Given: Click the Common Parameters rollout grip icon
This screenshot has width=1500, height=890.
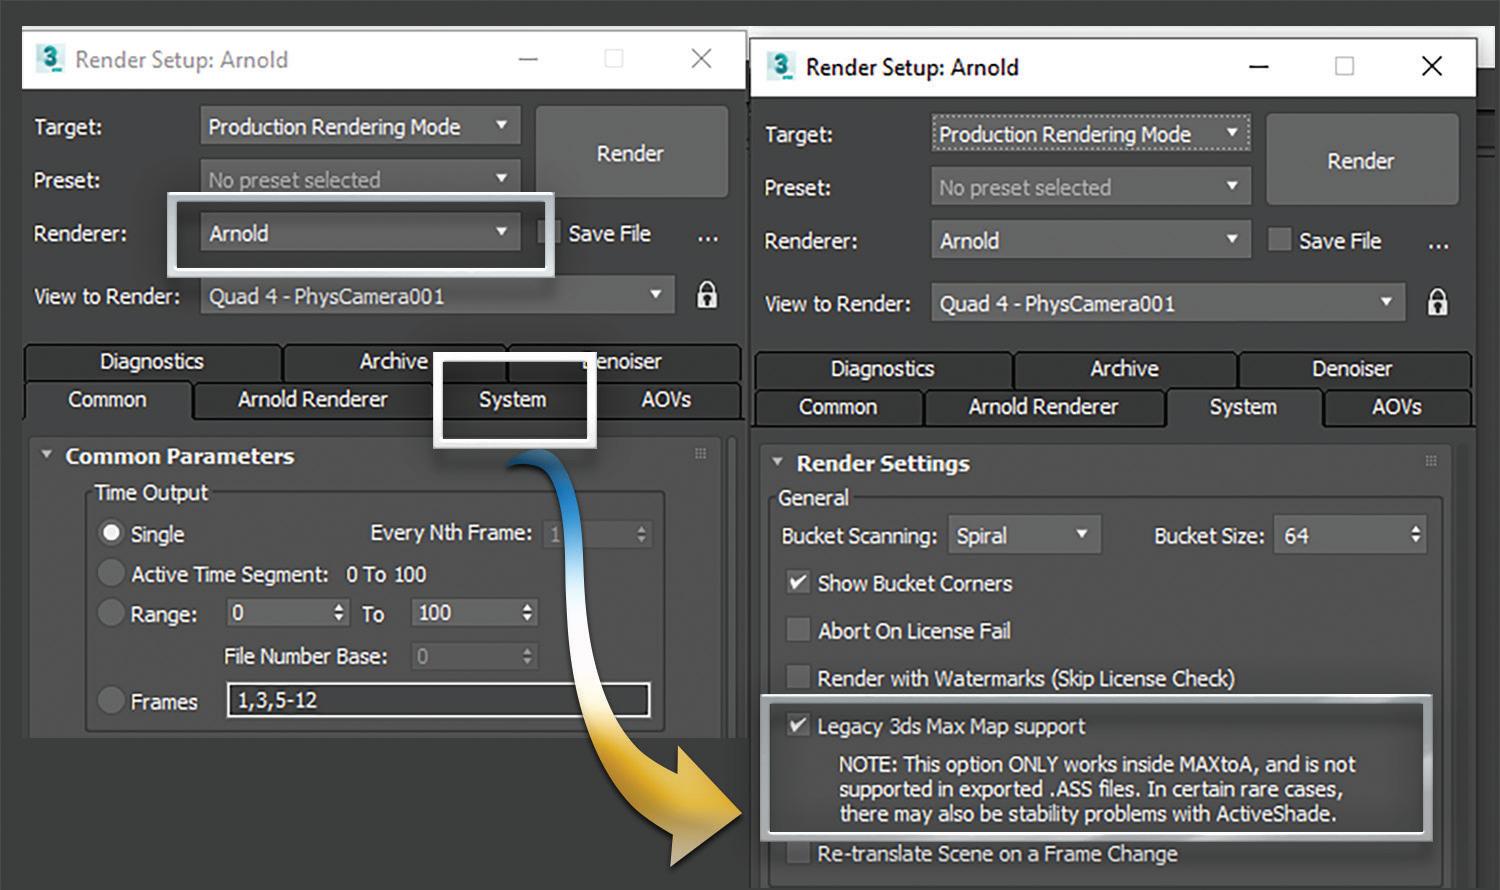Looking at the screenshot, I should click(700, 454).
